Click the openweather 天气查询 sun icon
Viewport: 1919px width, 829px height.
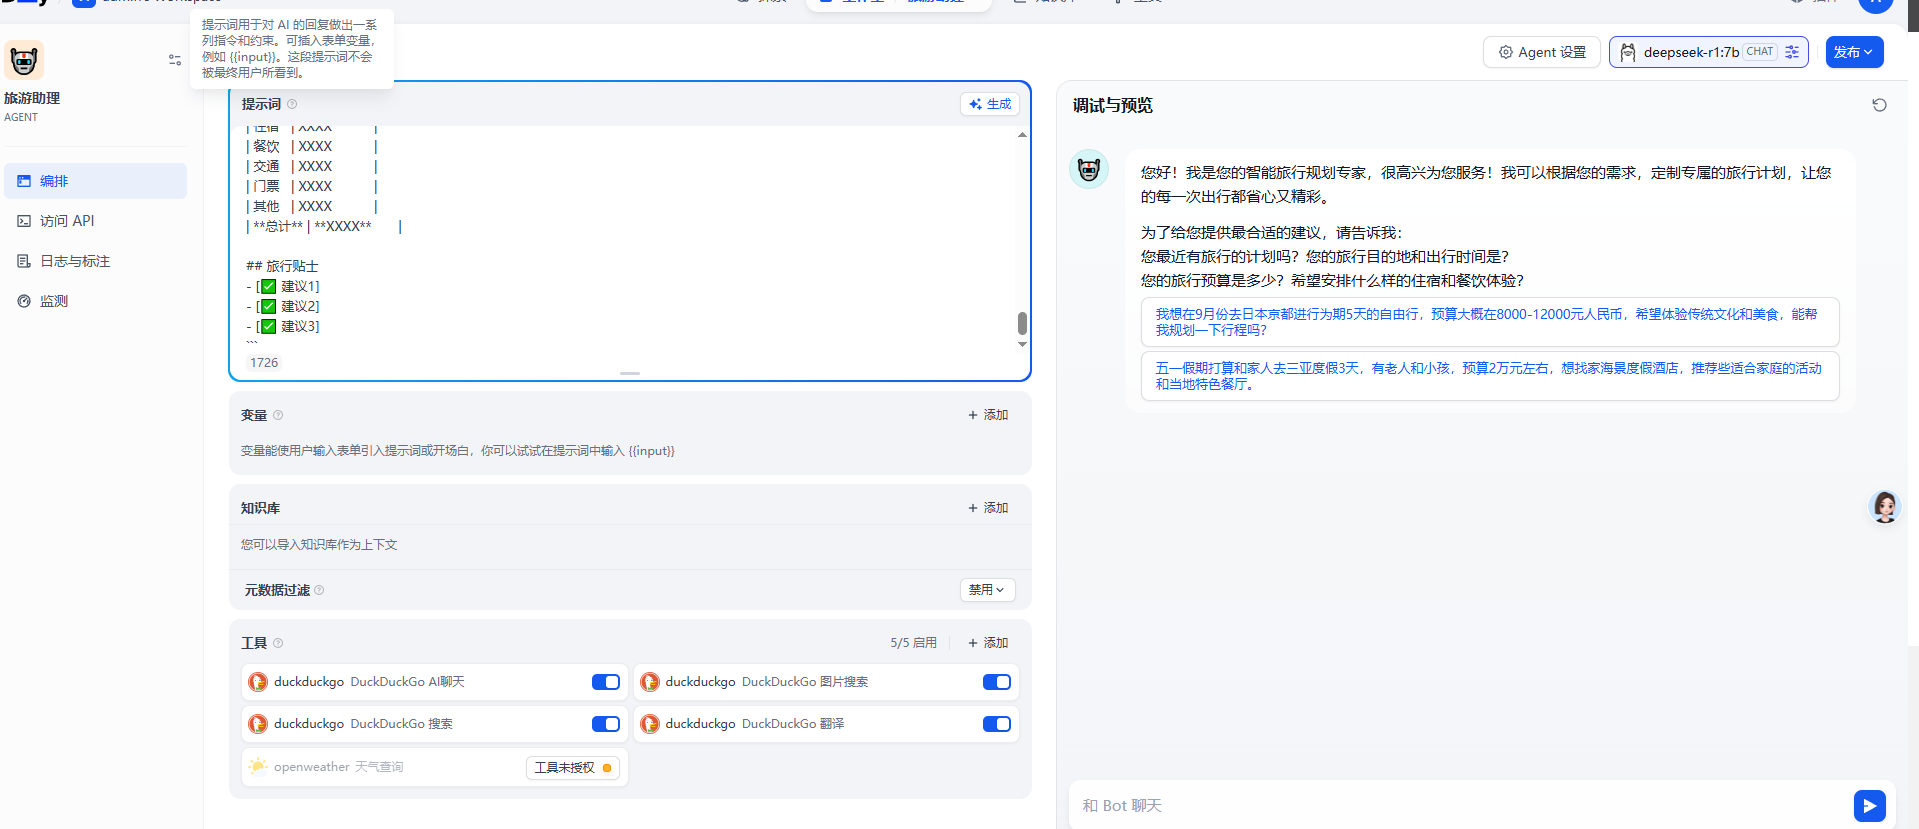click(x=258, y=766)
